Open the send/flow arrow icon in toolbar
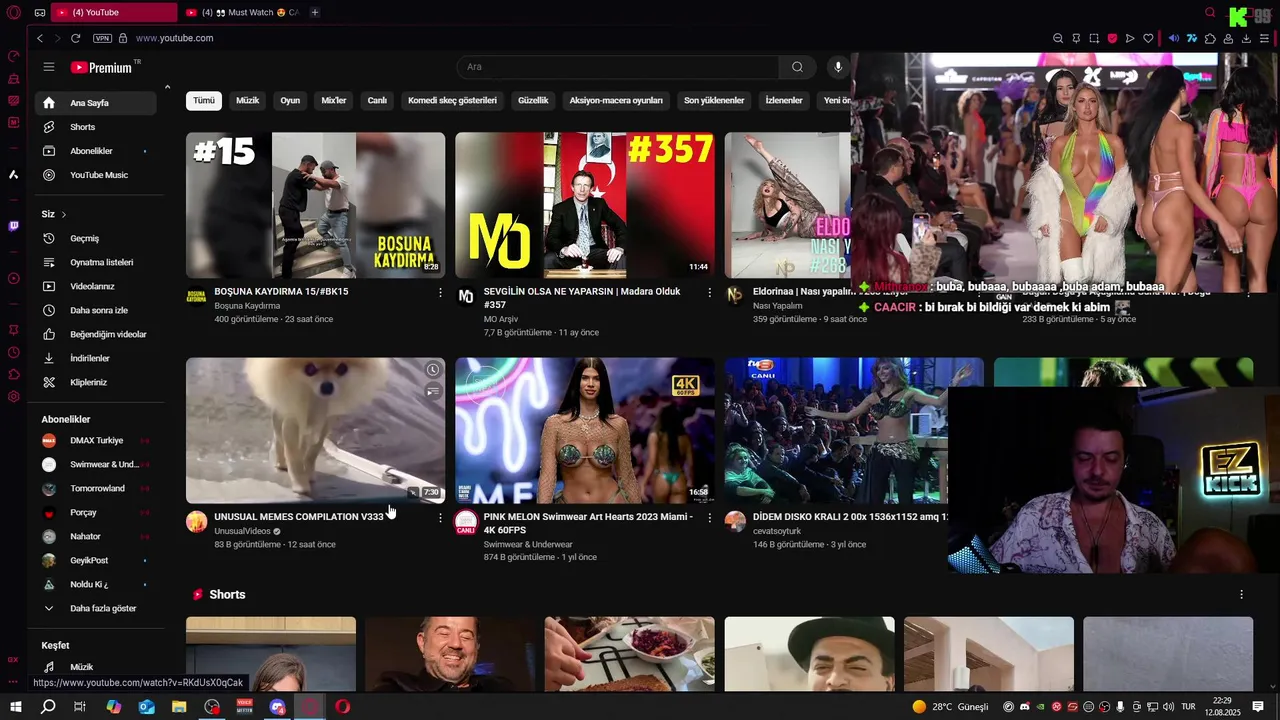This screenshot has width=1280, height=720. 1130,38
